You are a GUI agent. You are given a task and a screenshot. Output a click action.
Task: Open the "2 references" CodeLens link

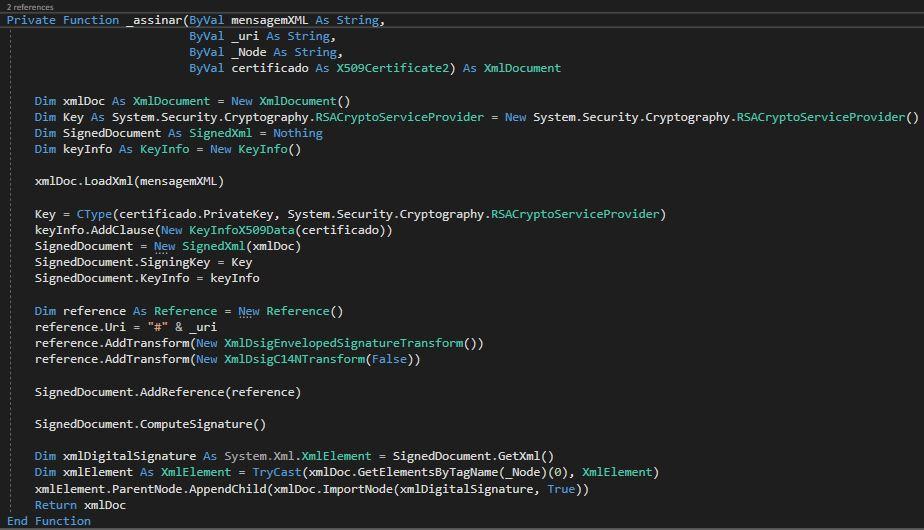pyautogui.click(x=30, y=7)
